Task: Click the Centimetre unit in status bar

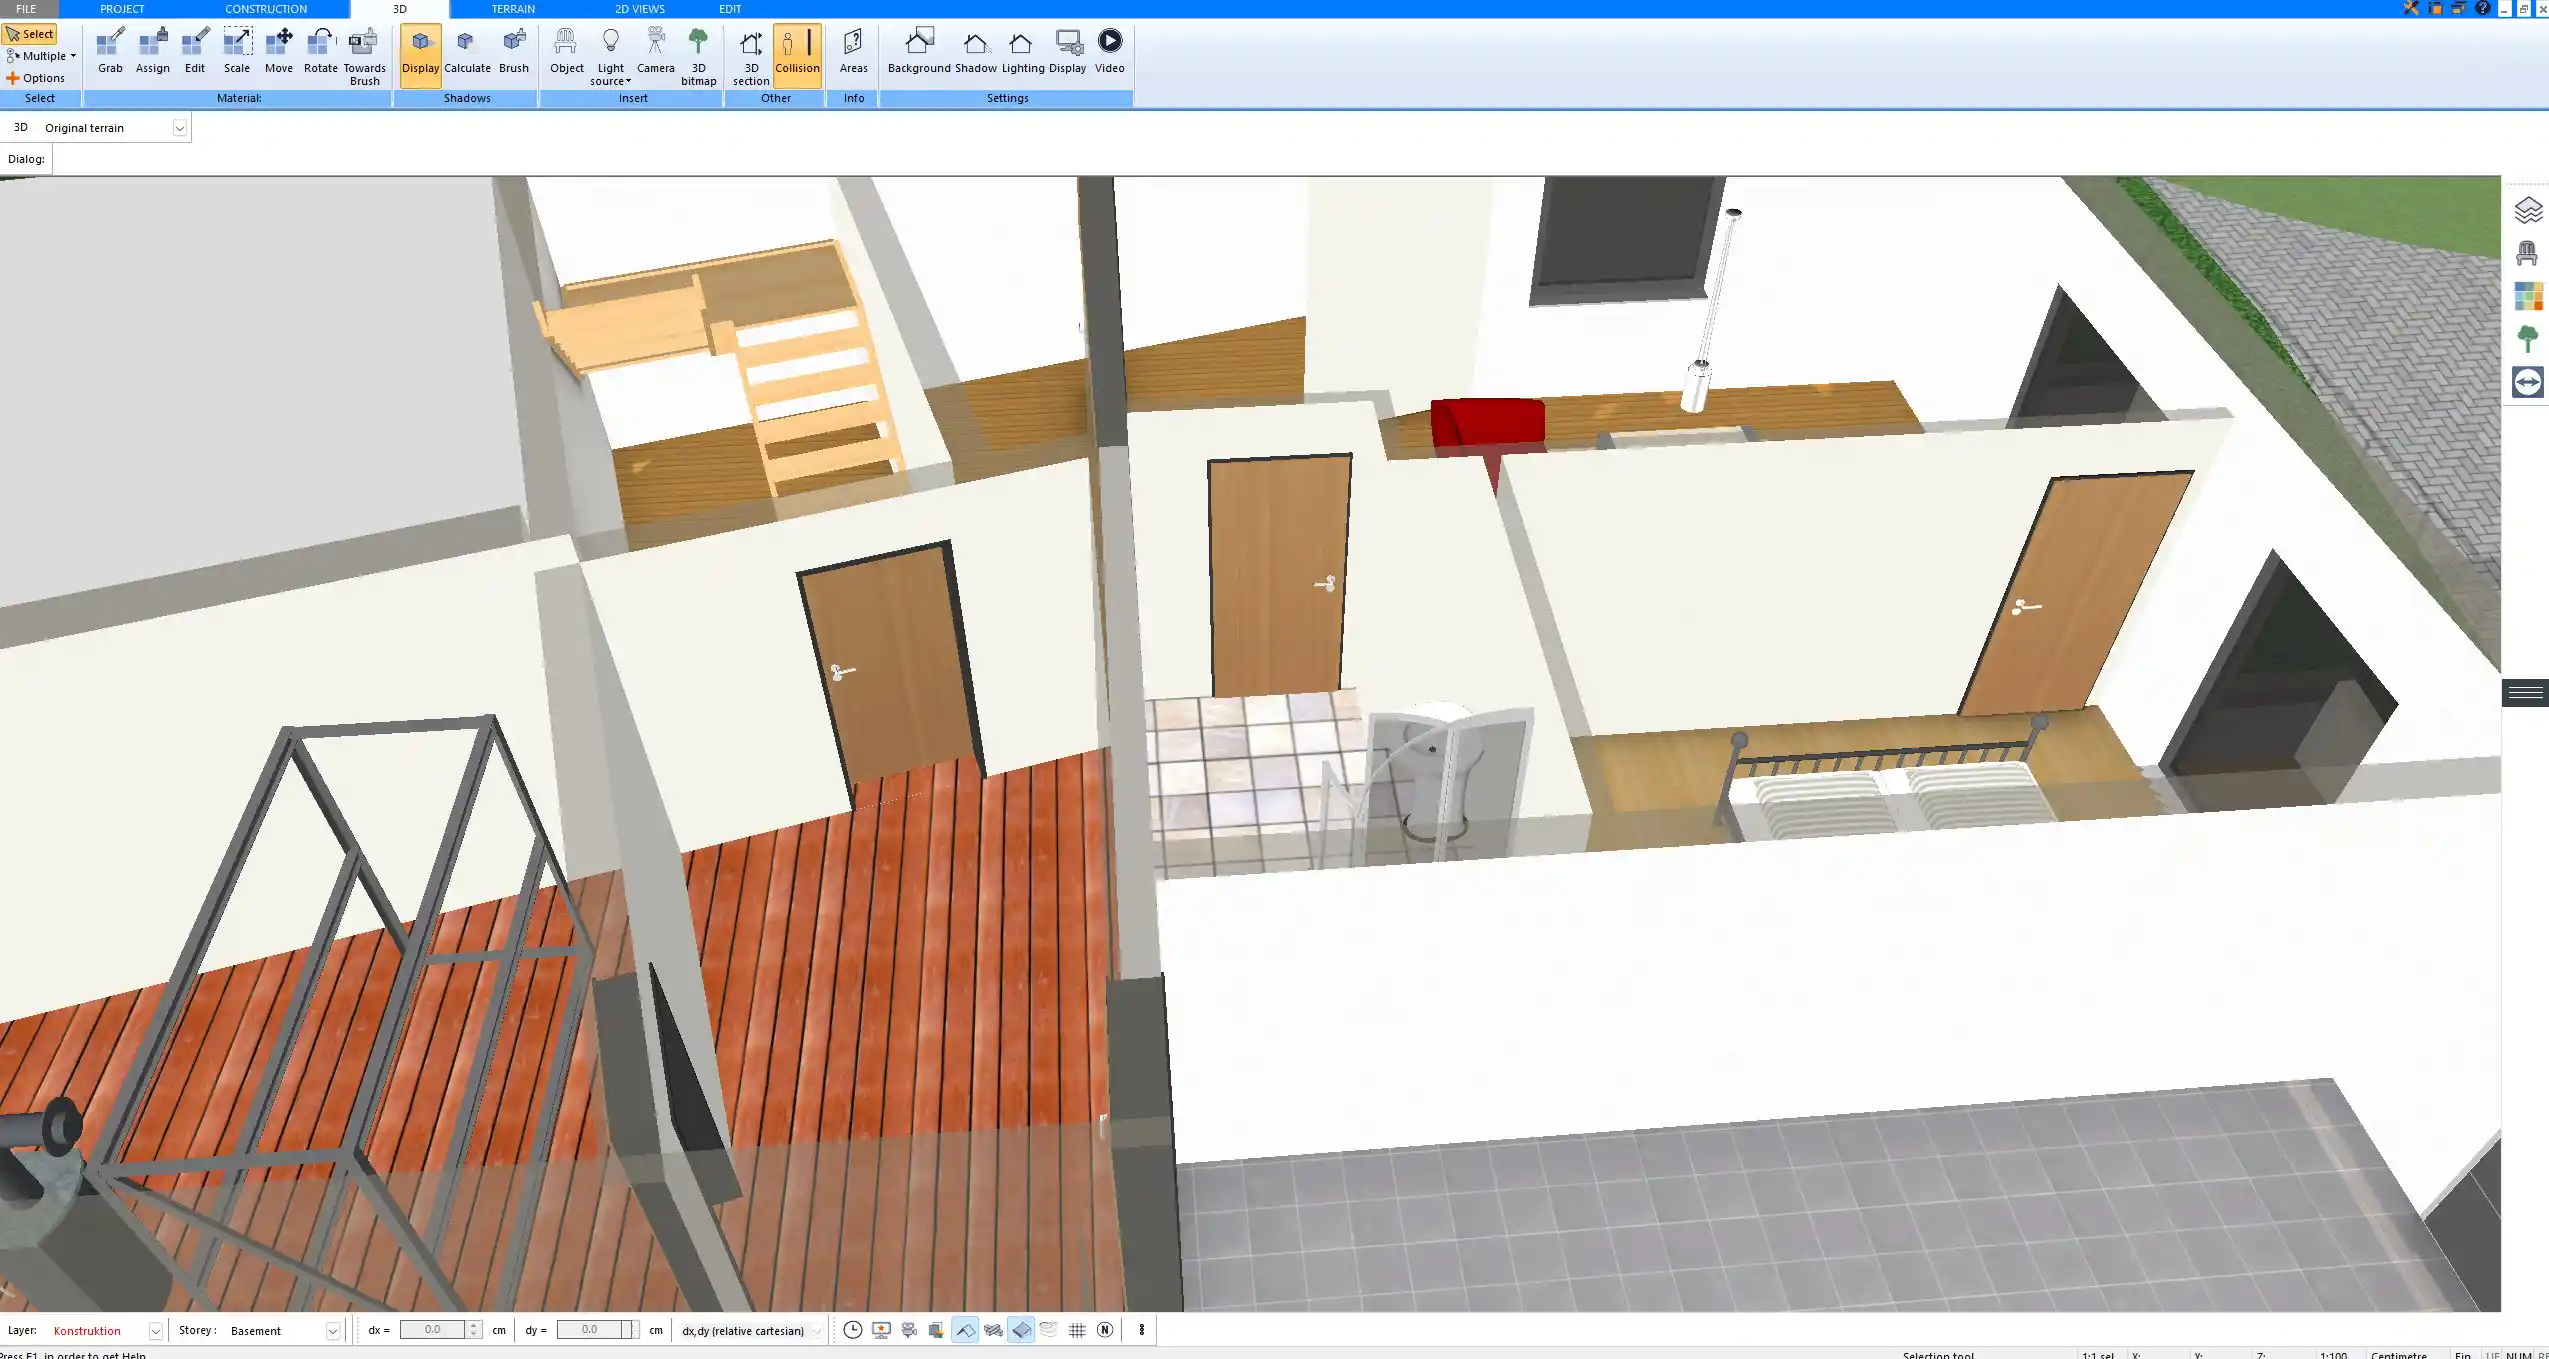Action: point(2398,1354)
